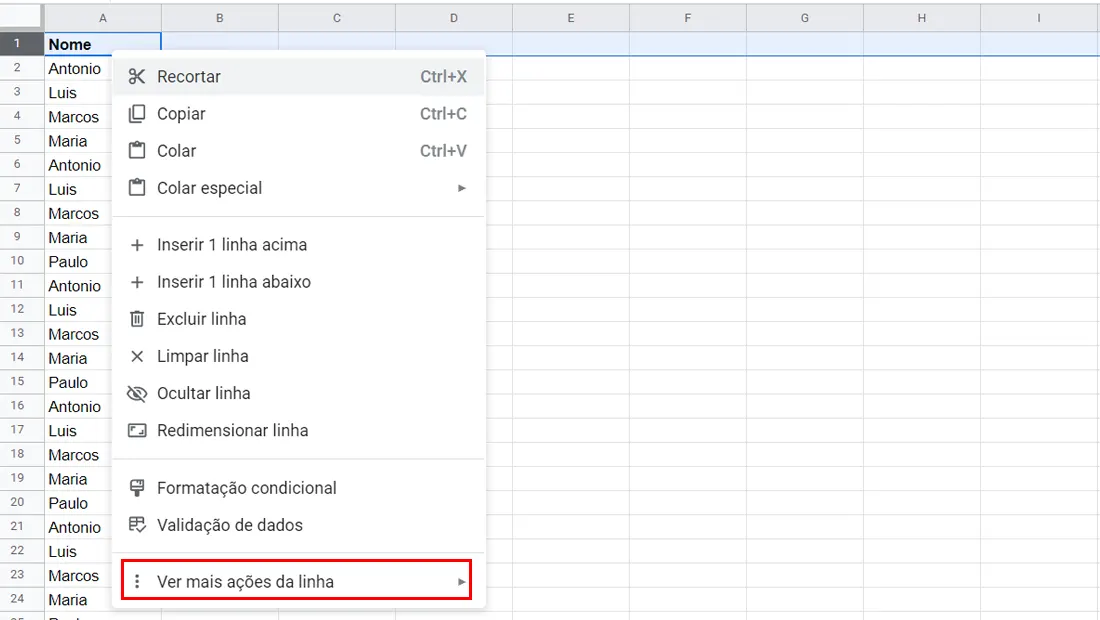
Task: Click Maria in cell A24
Action: pos(68,600)
